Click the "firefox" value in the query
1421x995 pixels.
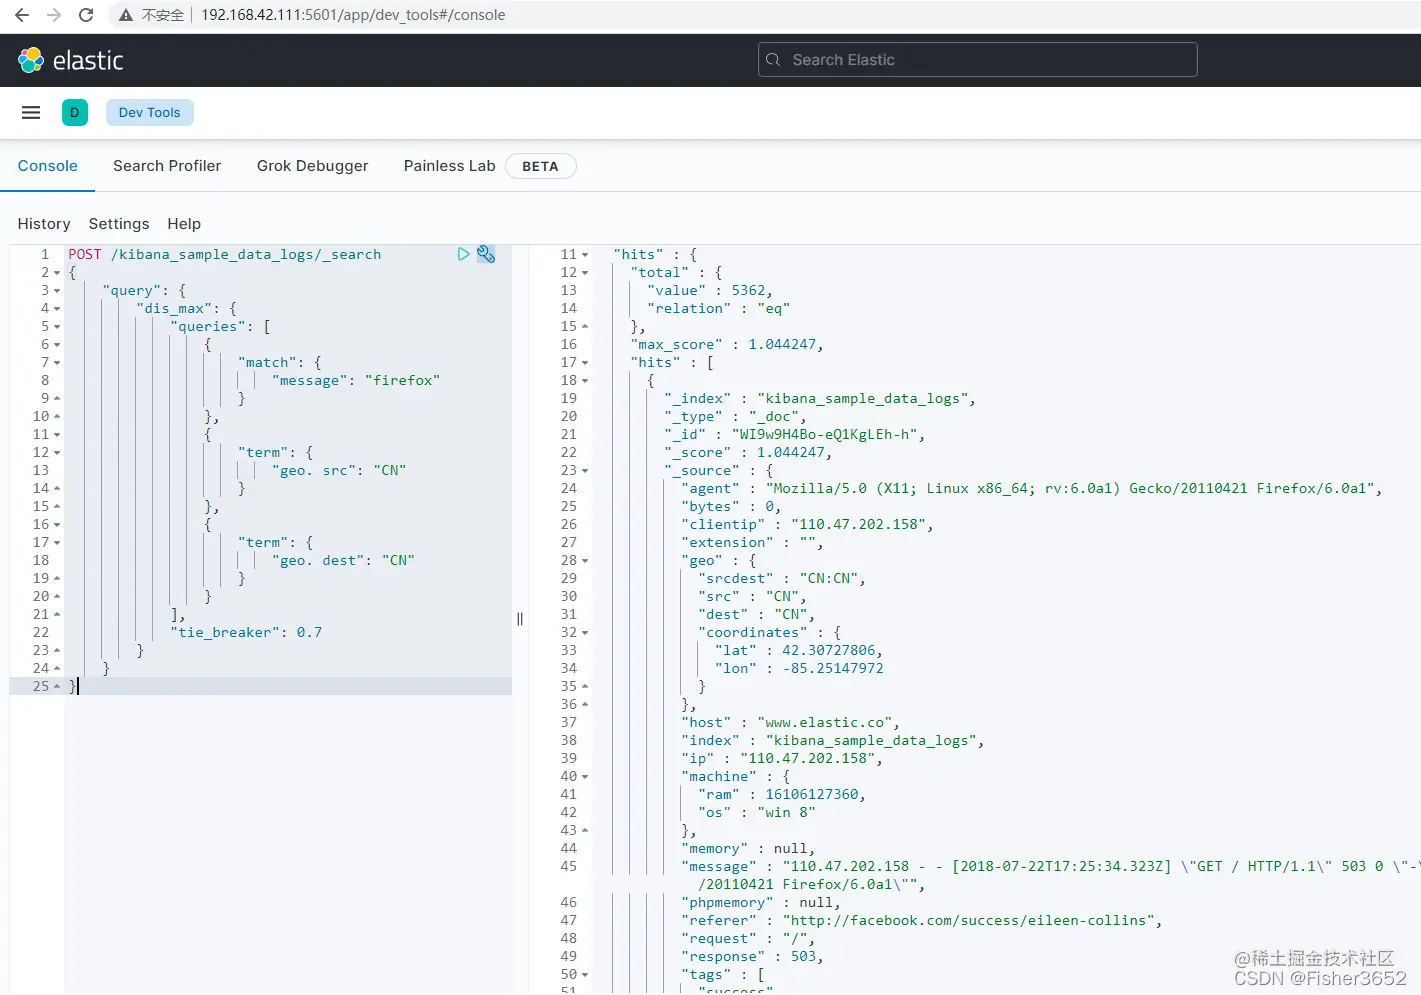[402, 380]
